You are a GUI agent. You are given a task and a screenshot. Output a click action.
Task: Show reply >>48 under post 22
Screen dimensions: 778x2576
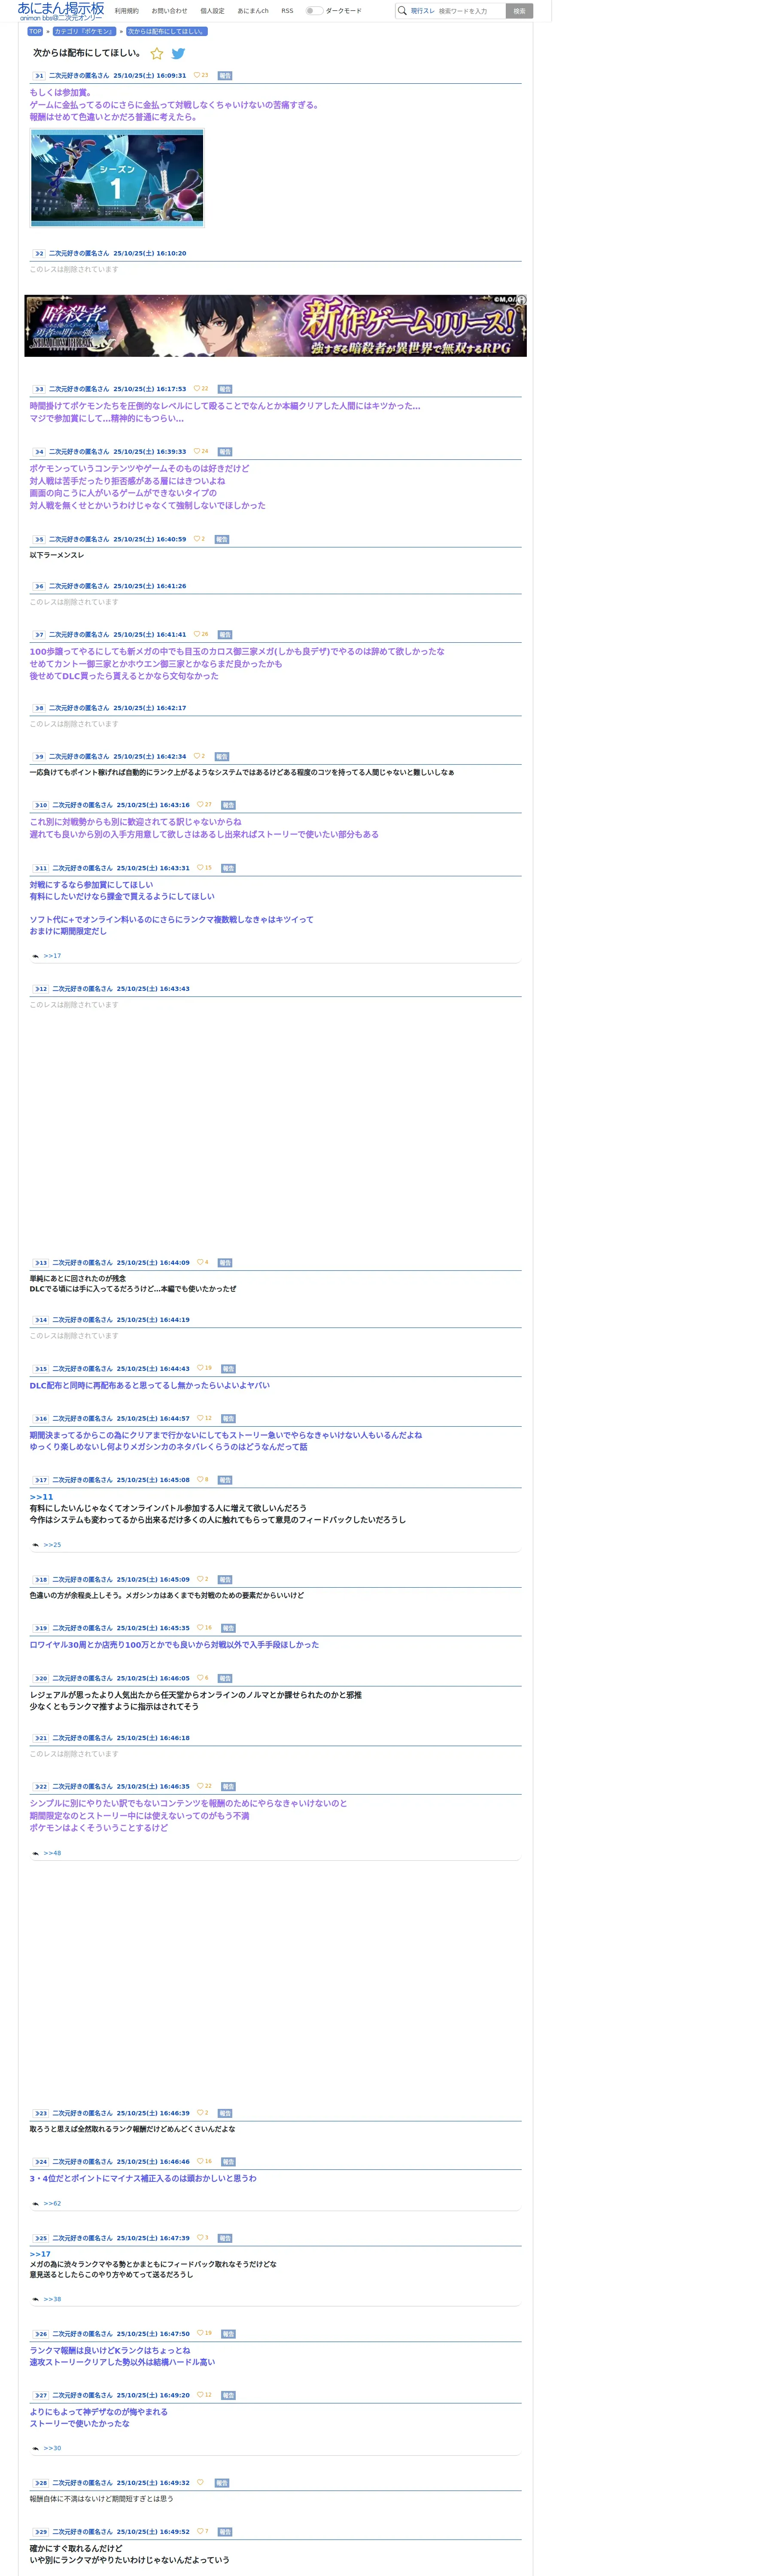click(x=52, y=1853)
